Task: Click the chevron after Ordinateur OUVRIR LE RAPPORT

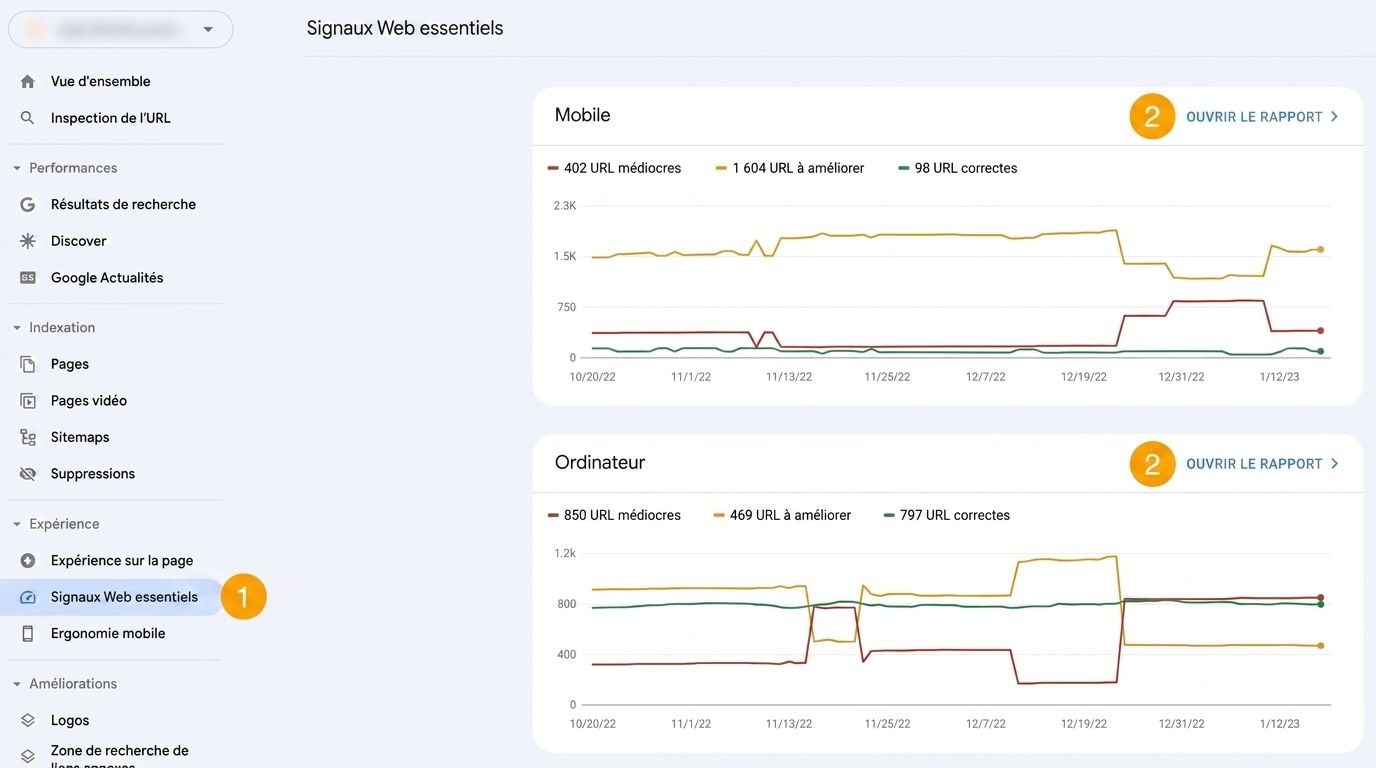Action: (1334, 464)
